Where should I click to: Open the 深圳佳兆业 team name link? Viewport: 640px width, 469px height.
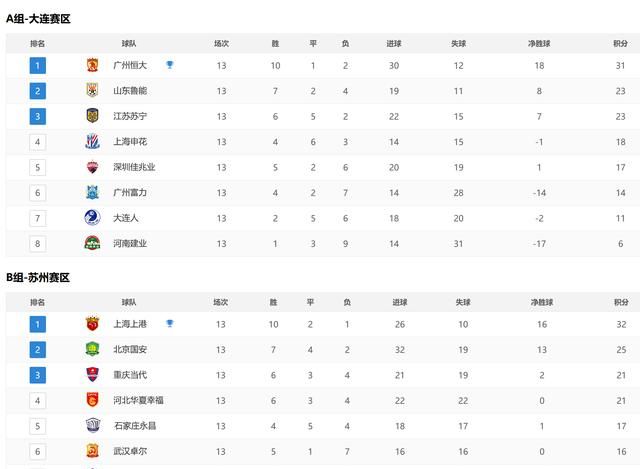coord(134,167)
